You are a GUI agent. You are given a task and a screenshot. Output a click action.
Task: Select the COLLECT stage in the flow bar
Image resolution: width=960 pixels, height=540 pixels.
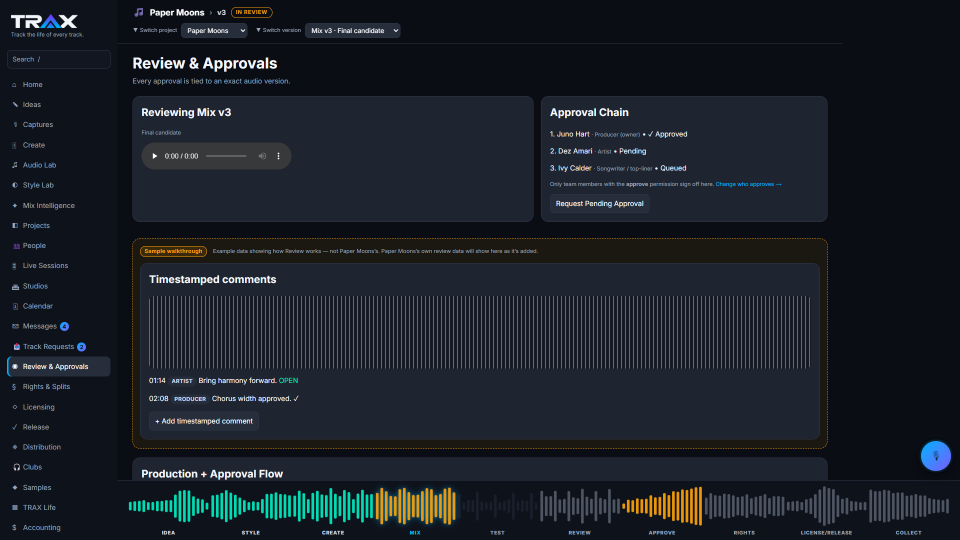pos(909,533)
